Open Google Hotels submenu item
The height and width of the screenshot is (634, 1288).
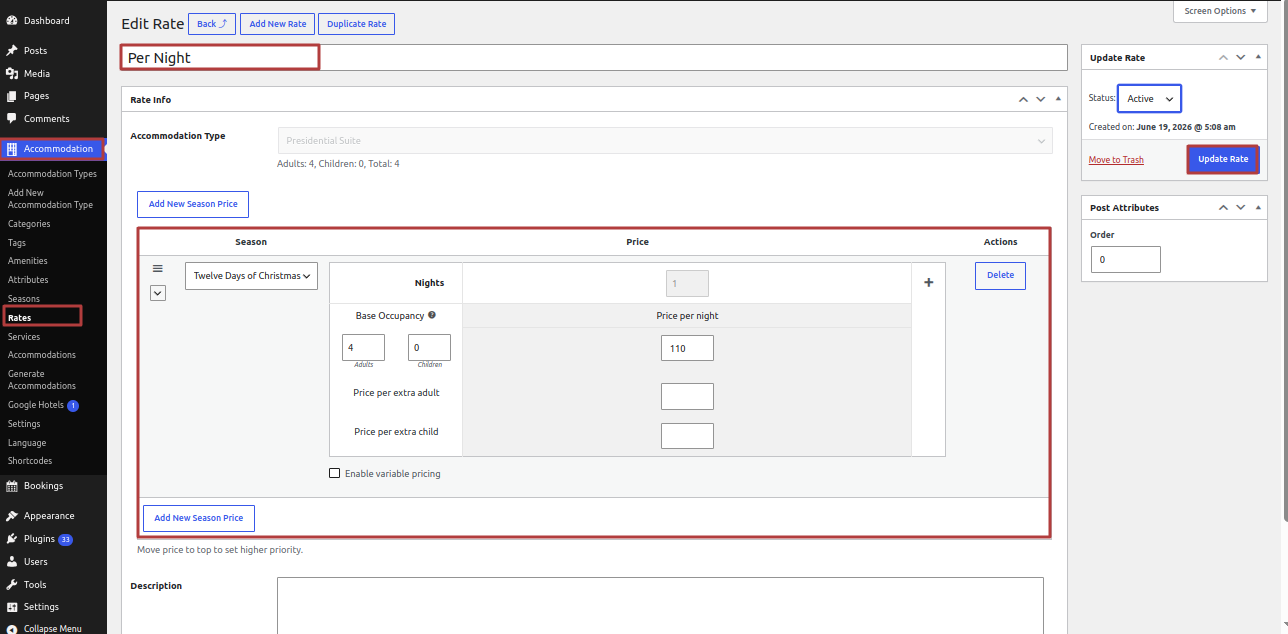[43, 405]
